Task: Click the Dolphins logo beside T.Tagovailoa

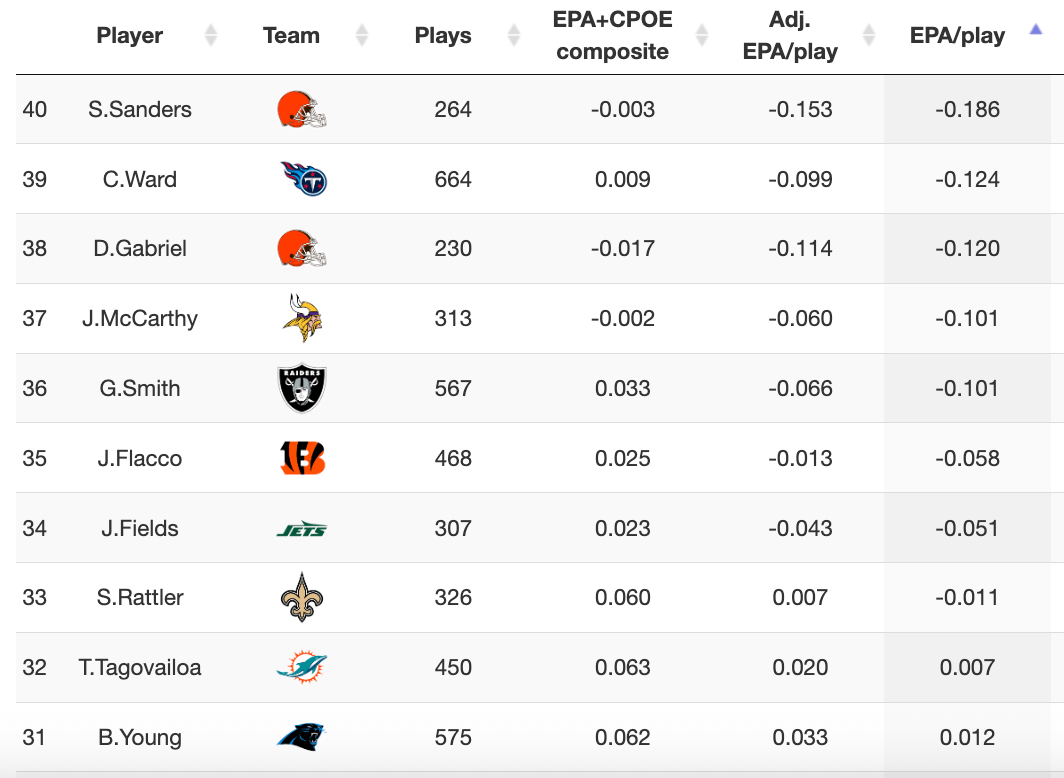Action: tap(301, 667)
